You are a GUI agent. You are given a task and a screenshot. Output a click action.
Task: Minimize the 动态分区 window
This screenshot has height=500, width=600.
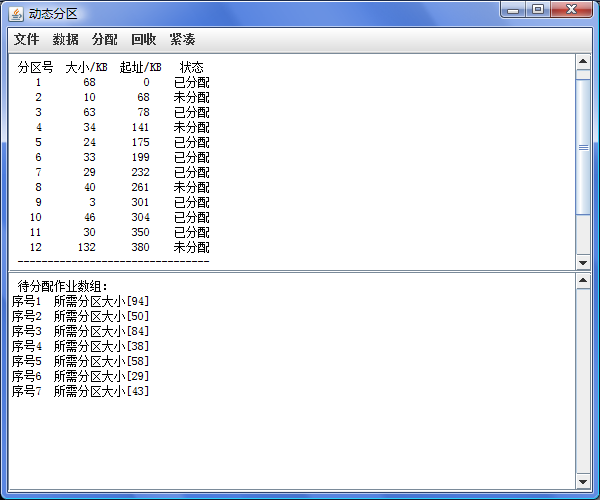(515, 10)
